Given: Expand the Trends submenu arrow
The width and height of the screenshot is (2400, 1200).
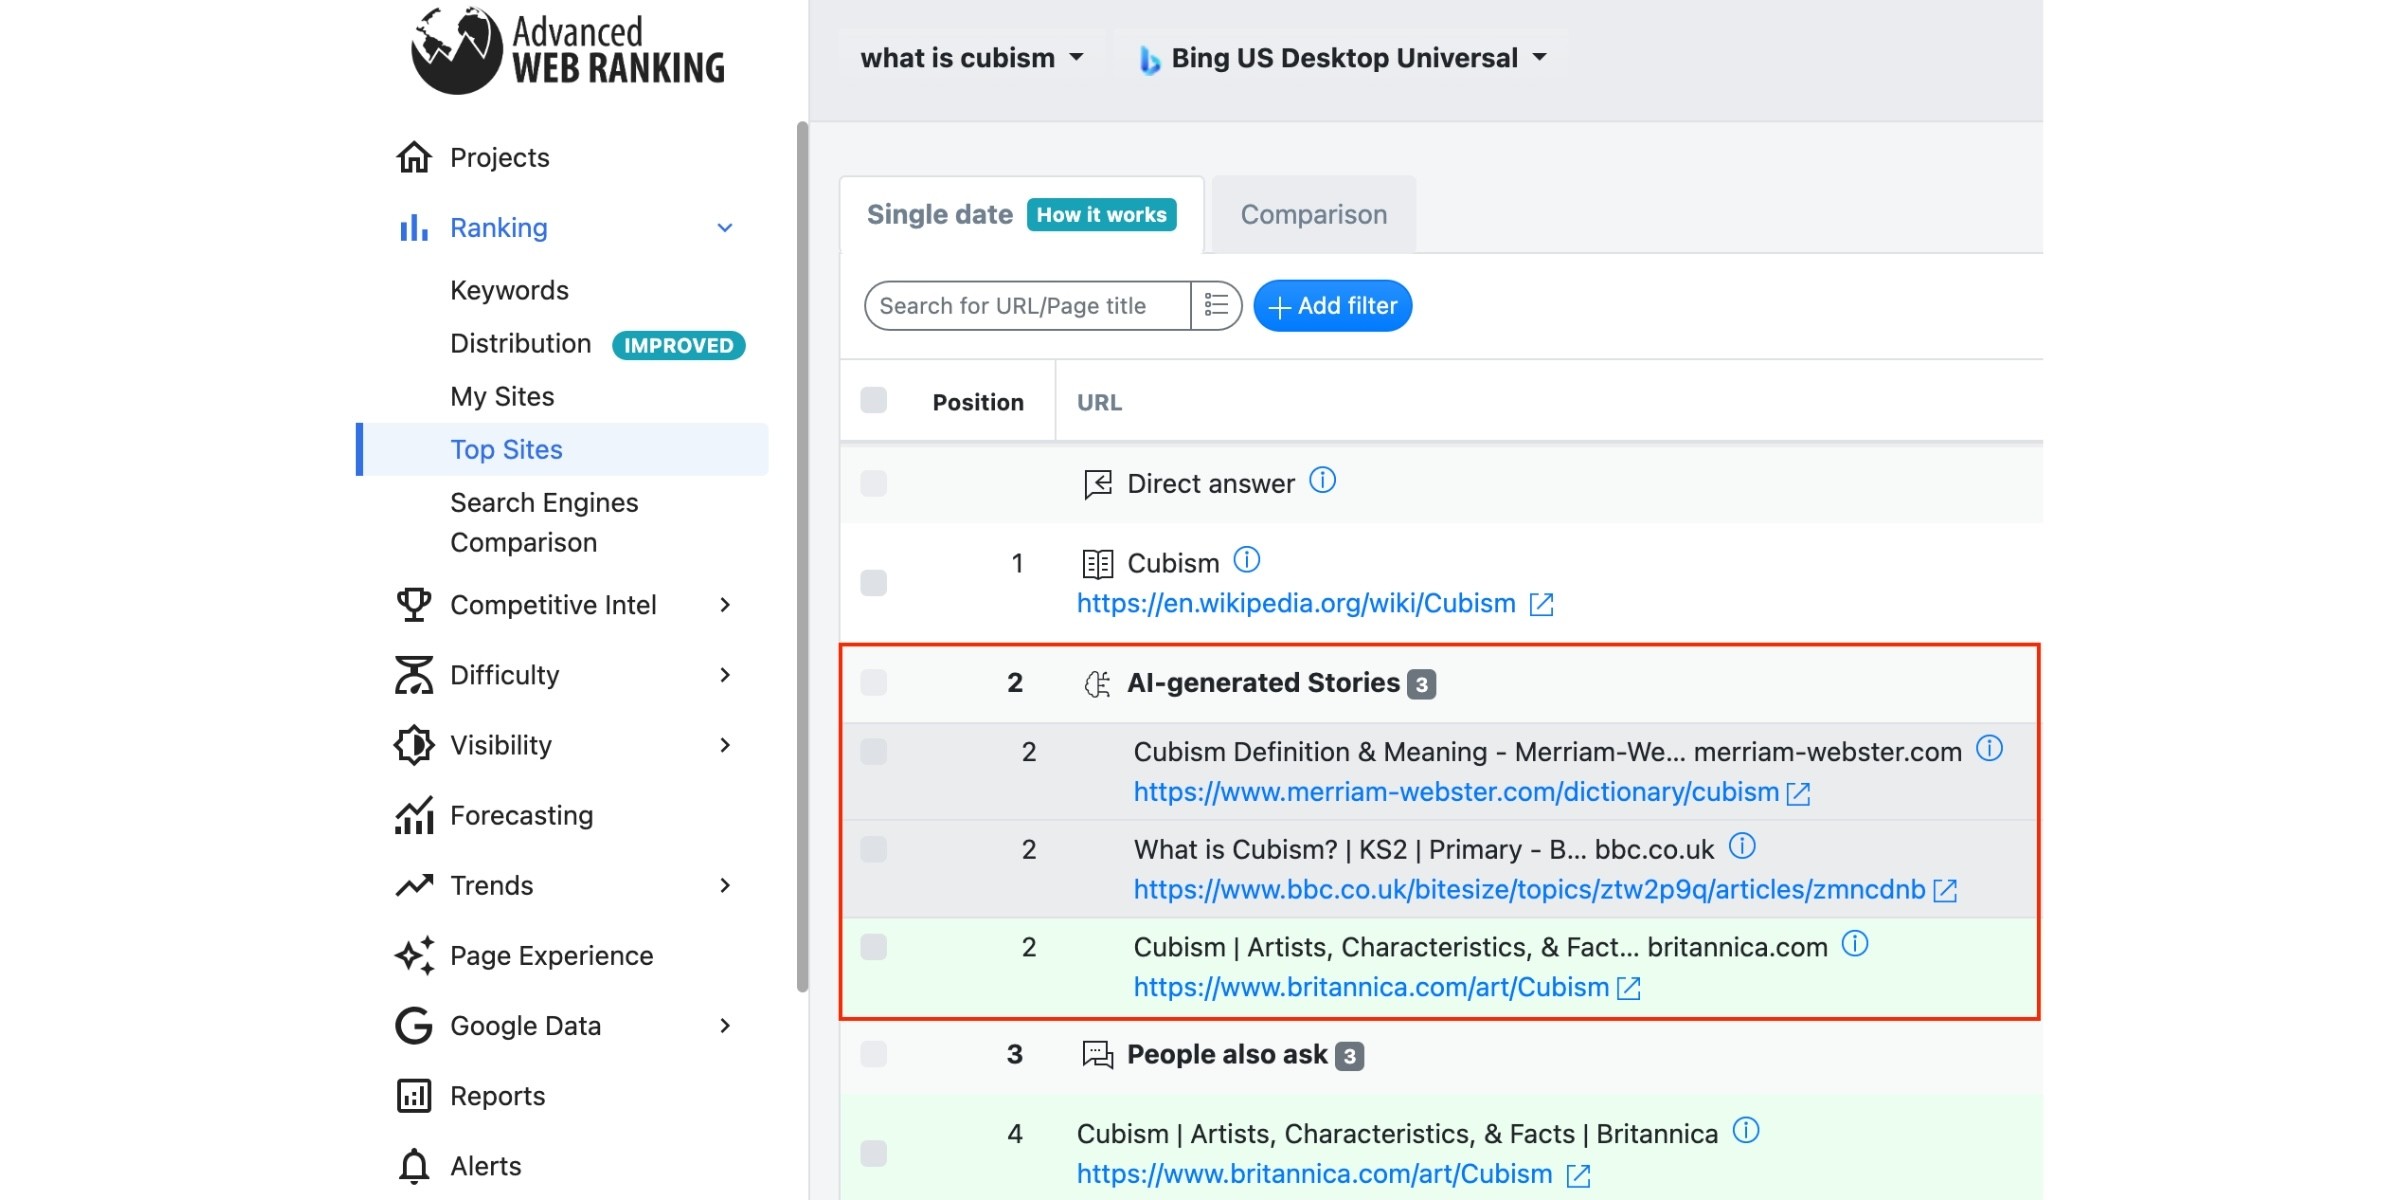Looking at the screenshot, I should point(725,885).
